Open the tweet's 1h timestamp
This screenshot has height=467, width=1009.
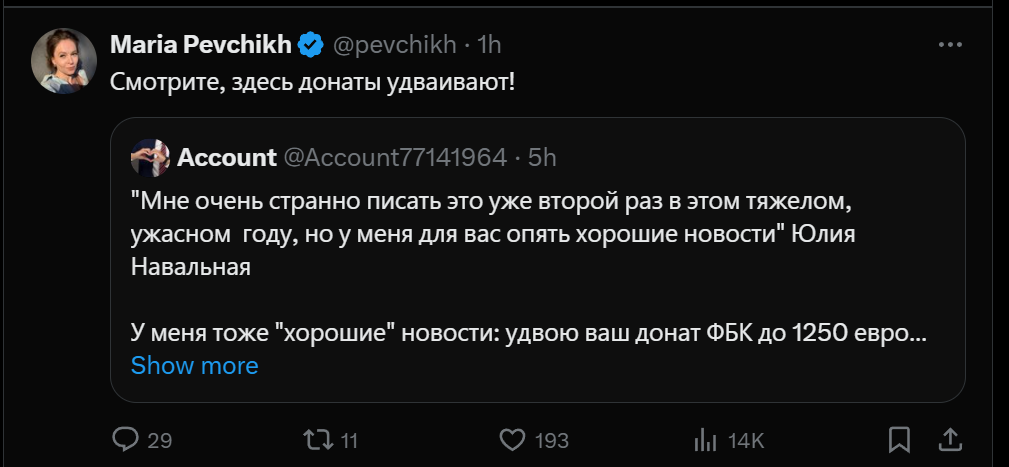489,45
